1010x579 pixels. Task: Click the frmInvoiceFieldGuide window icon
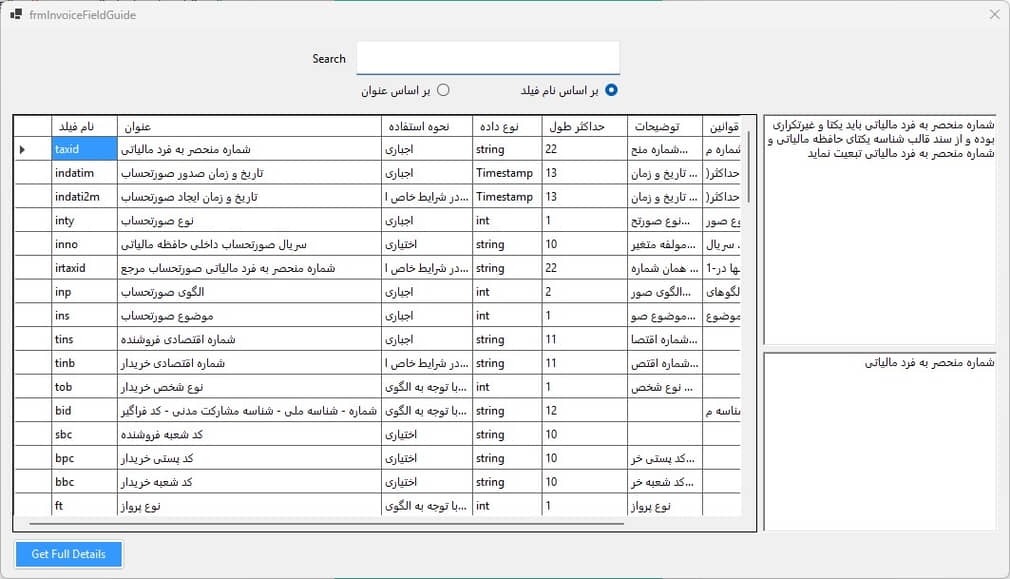point(15,15)
